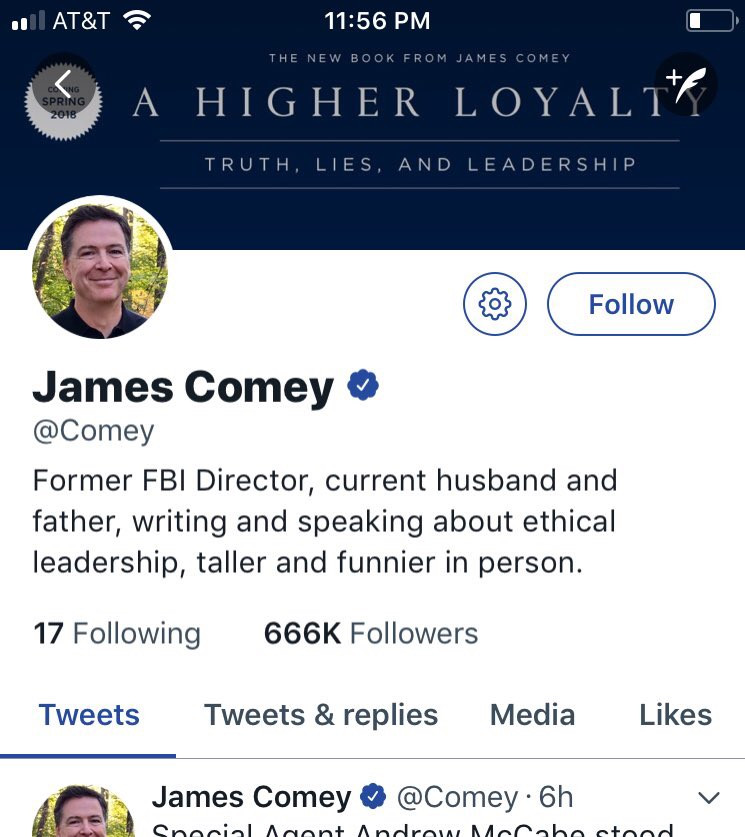745x837 pixels.
Task: Tap the Wi-Fi status icon
Action: click(135, 20)
